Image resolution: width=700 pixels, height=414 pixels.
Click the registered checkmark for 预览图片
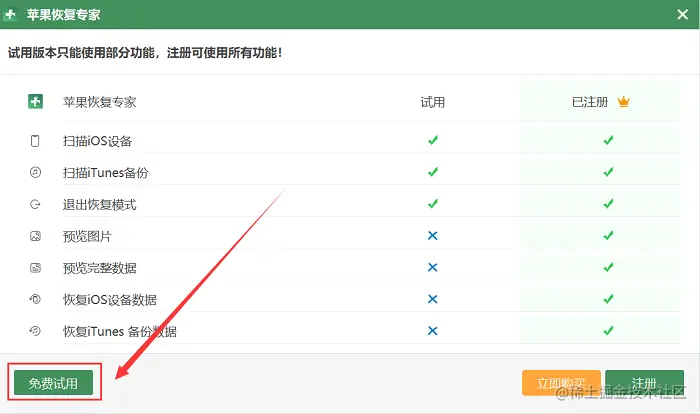608,235
